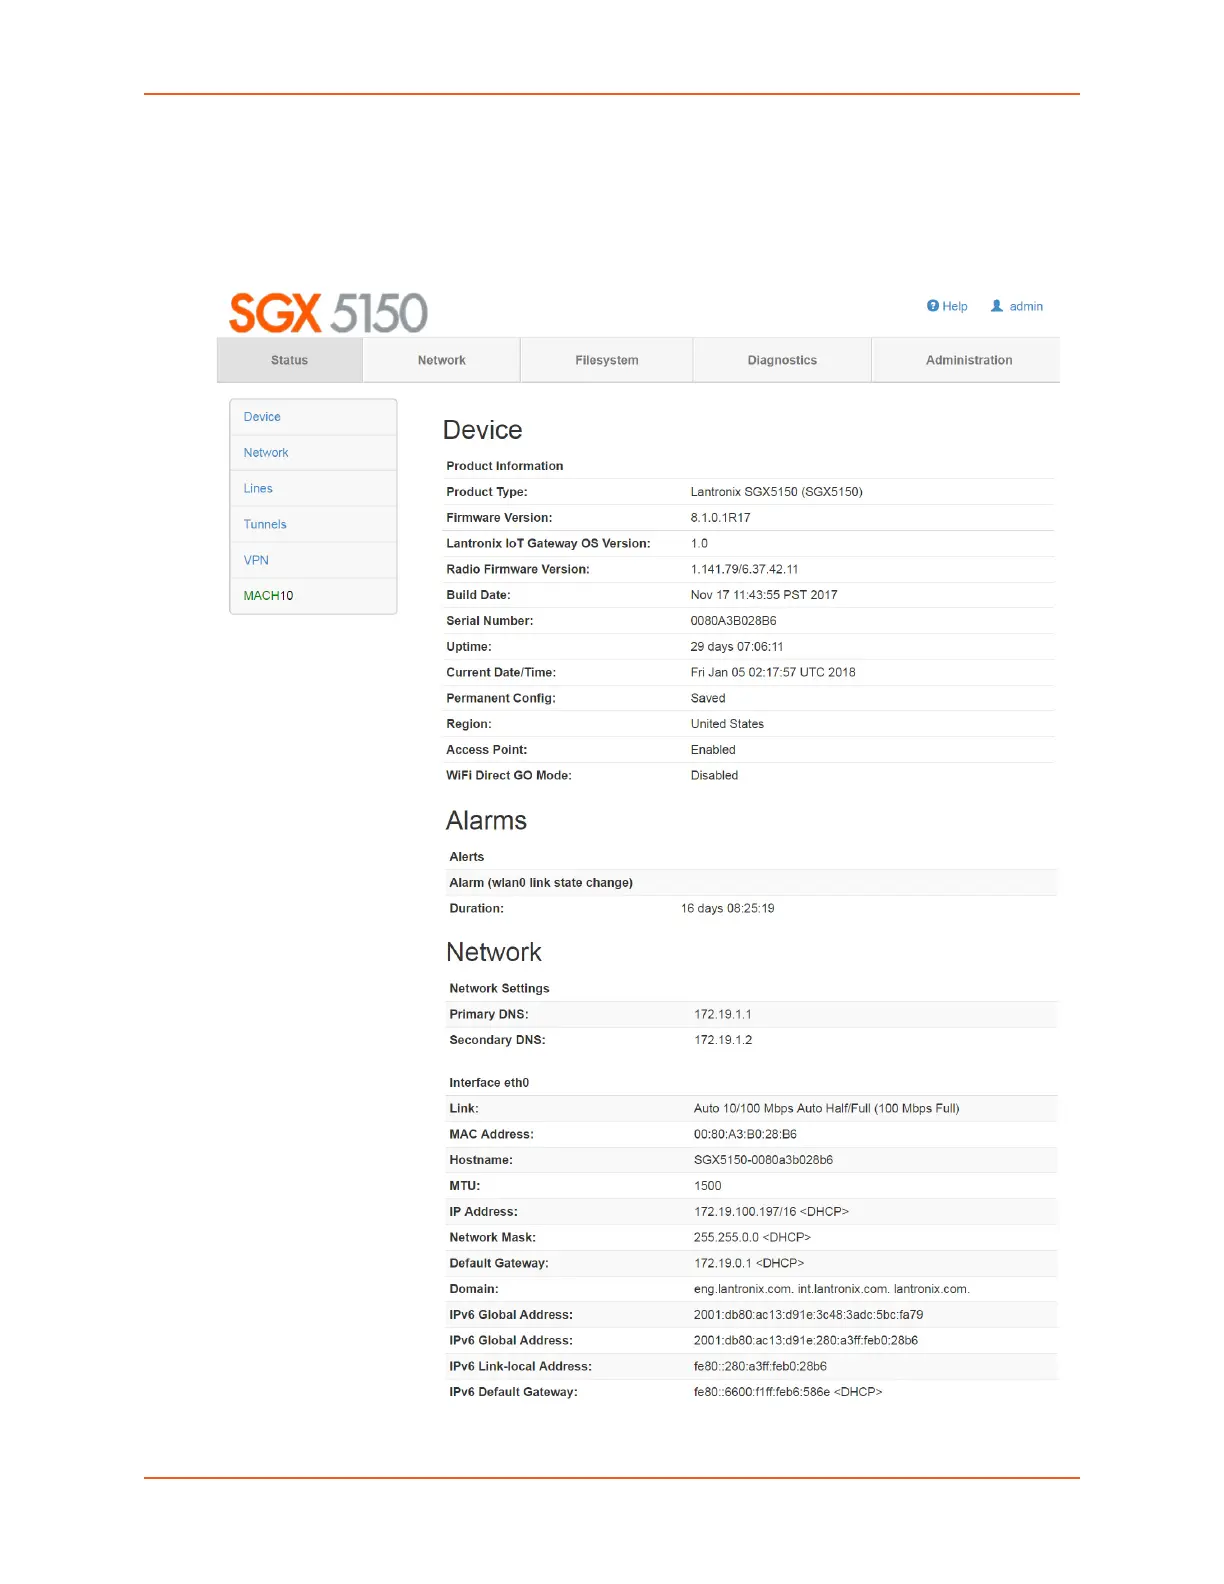Click the Network Settings subheading

pyautogui.click(x=499, y=989)
